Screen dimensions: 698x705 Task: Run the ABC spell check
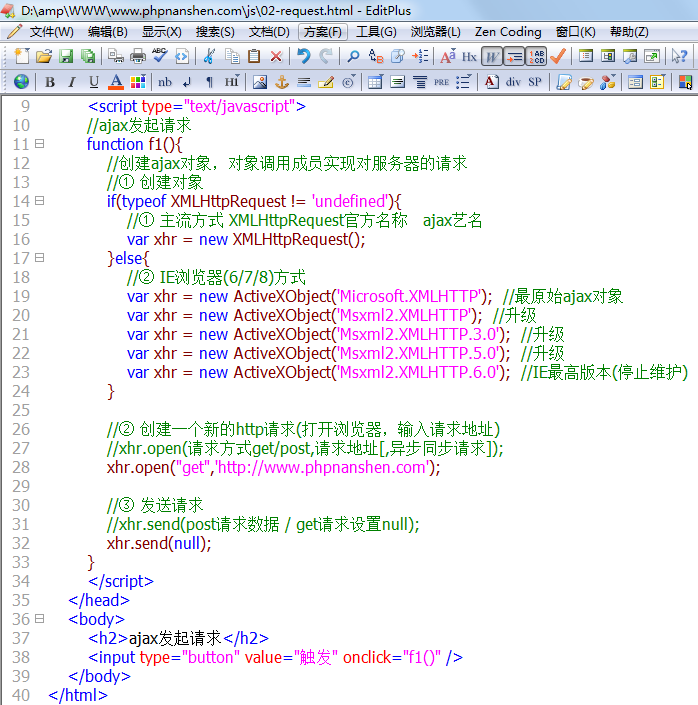tap(160, 56)
